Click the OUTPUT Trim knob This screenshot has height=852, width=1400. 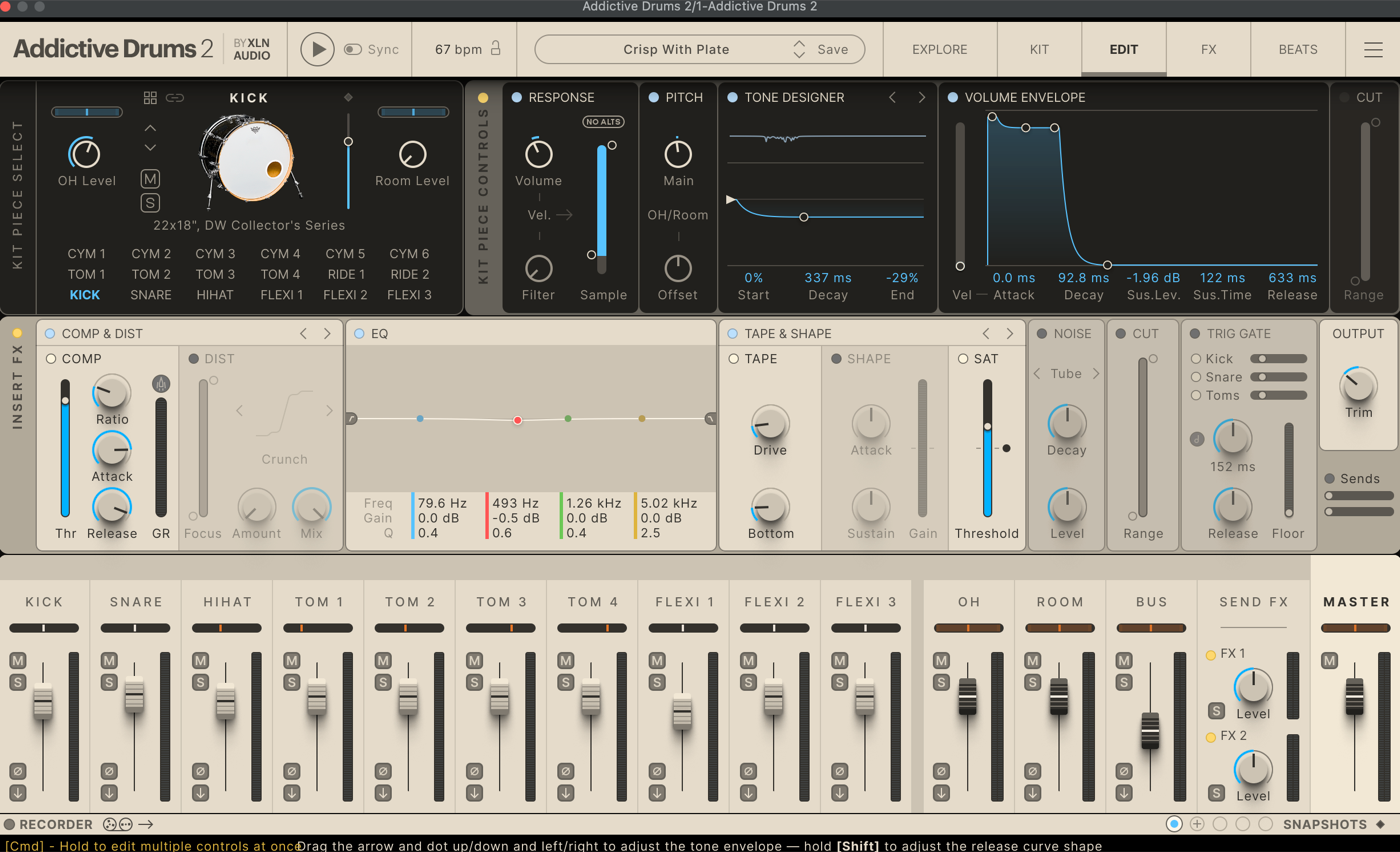click(x=1358, y=385)
